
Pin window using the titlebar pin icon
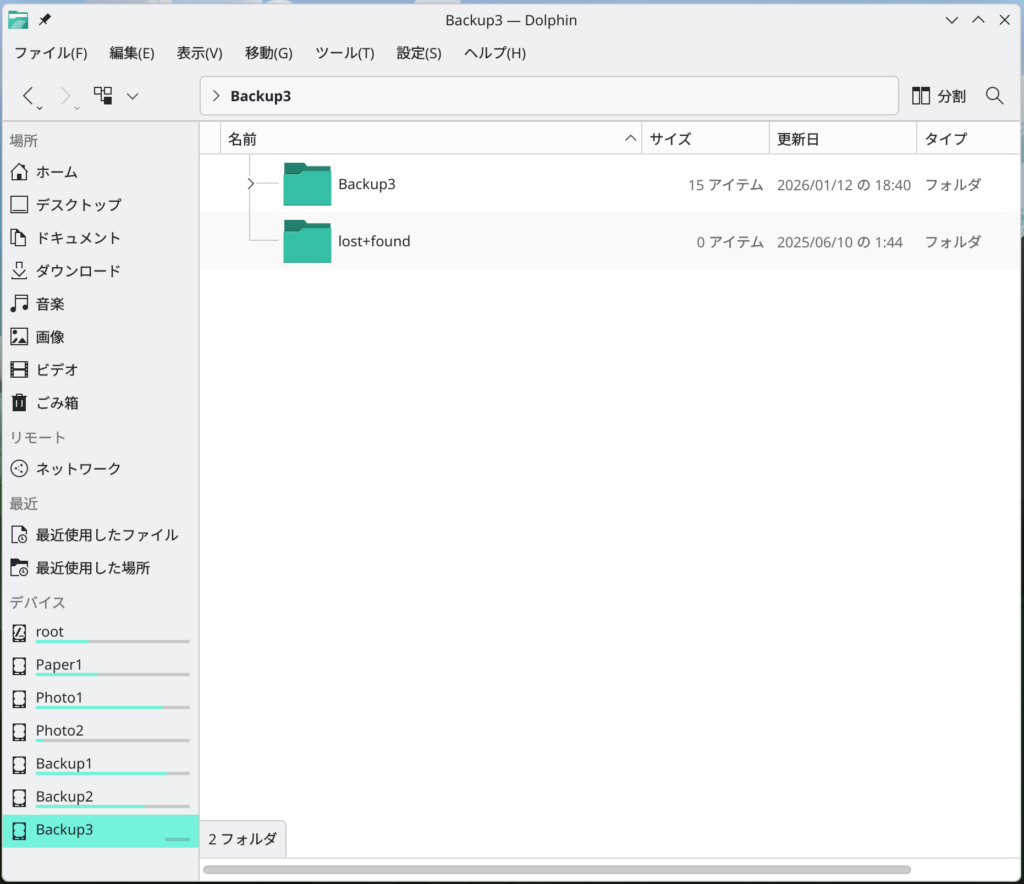[x=45, y=20]
